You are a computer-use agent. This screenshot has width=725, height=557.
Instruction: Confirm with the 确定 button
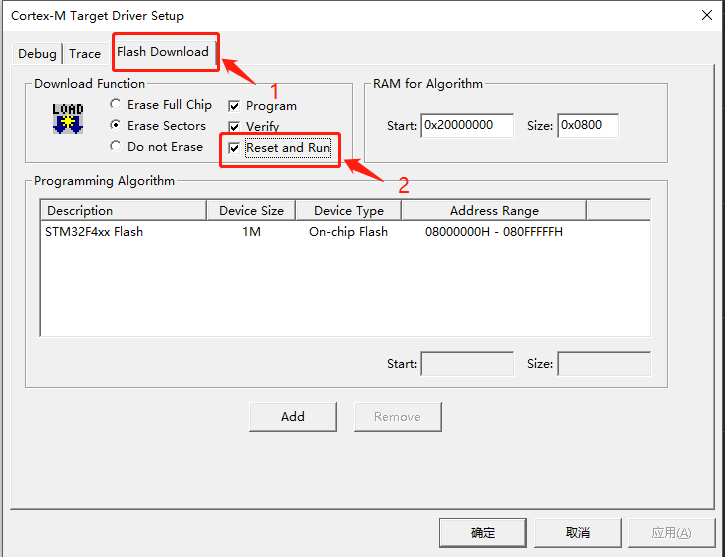pos(483,533)
